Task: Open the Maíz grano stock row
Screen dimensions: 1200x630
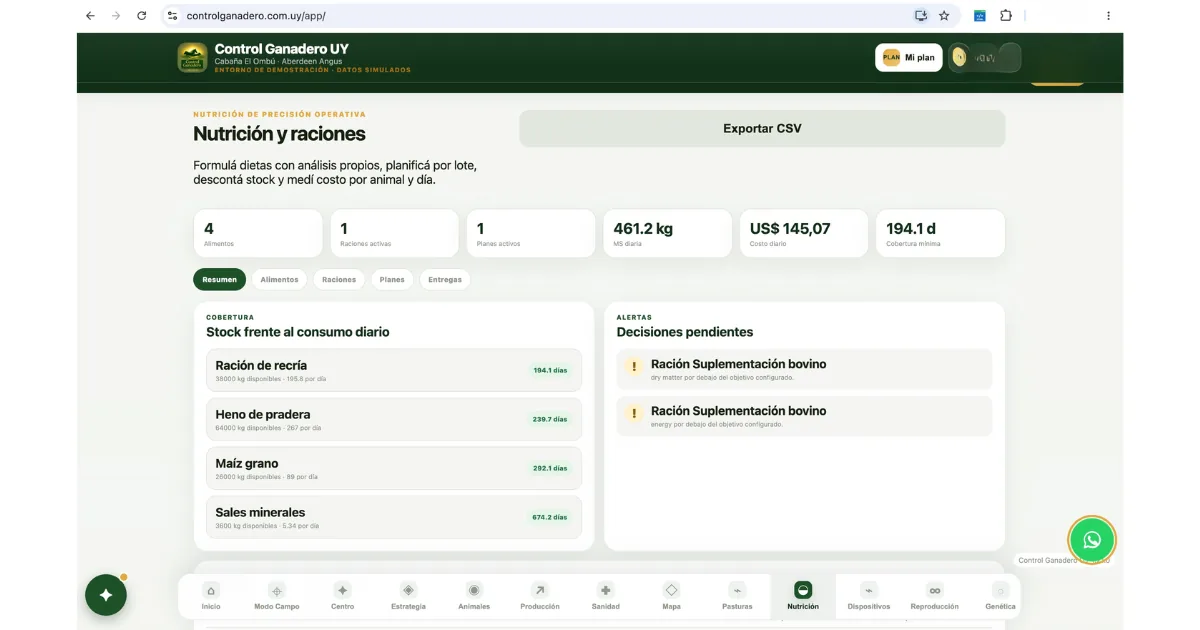Action: point(394,468)
